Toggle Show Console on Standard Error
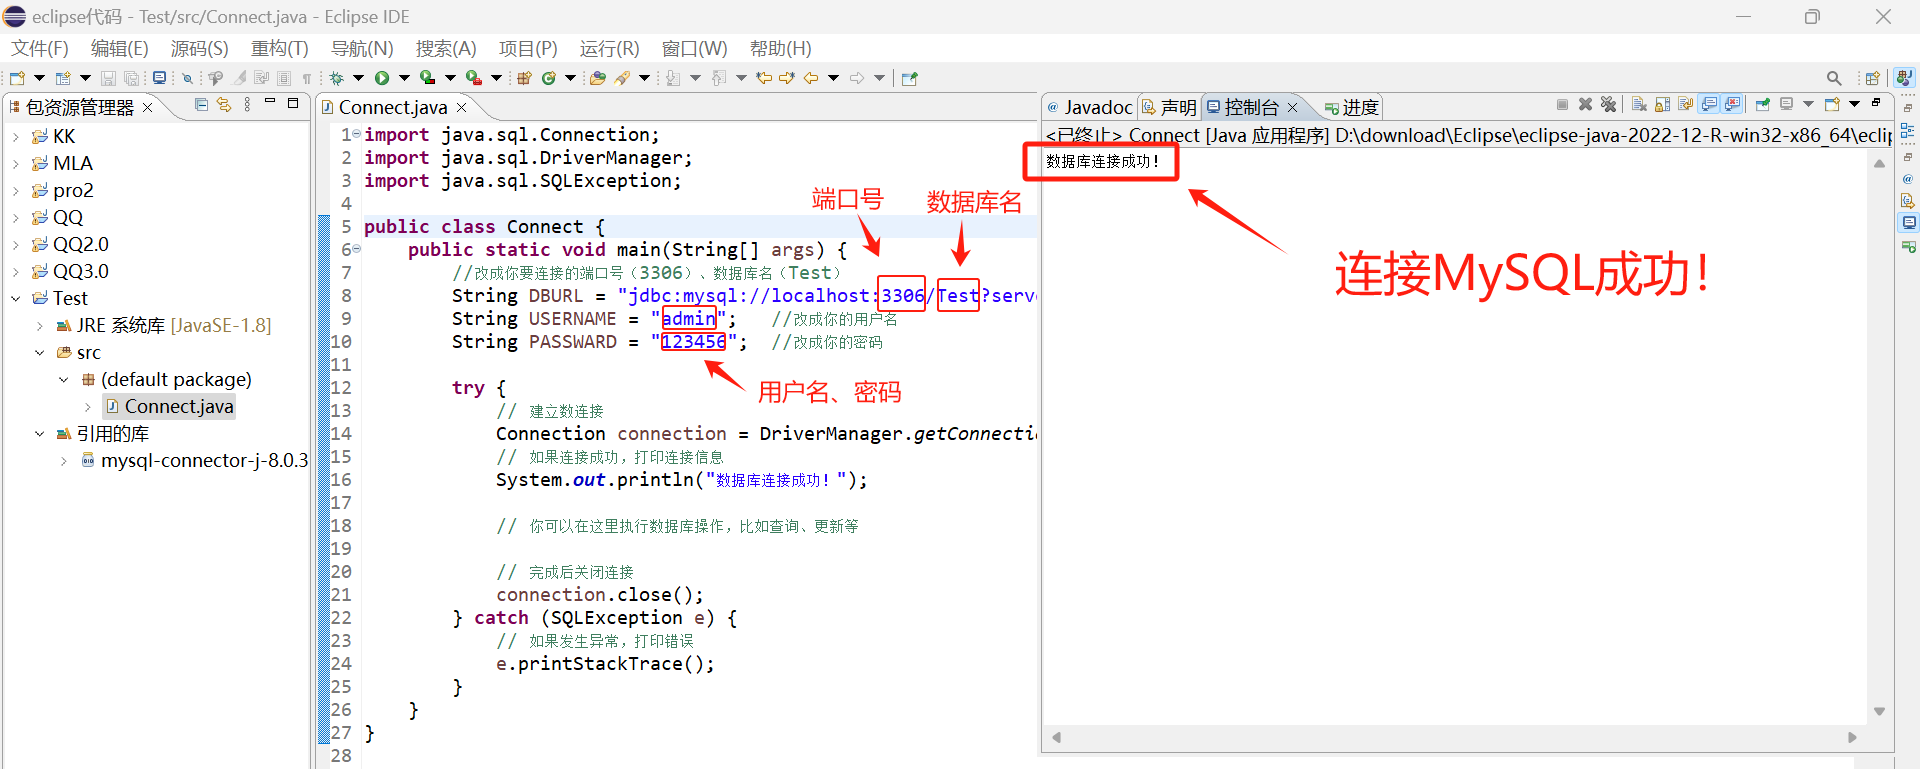The image size is (1920, 769). pos(1732,104)
